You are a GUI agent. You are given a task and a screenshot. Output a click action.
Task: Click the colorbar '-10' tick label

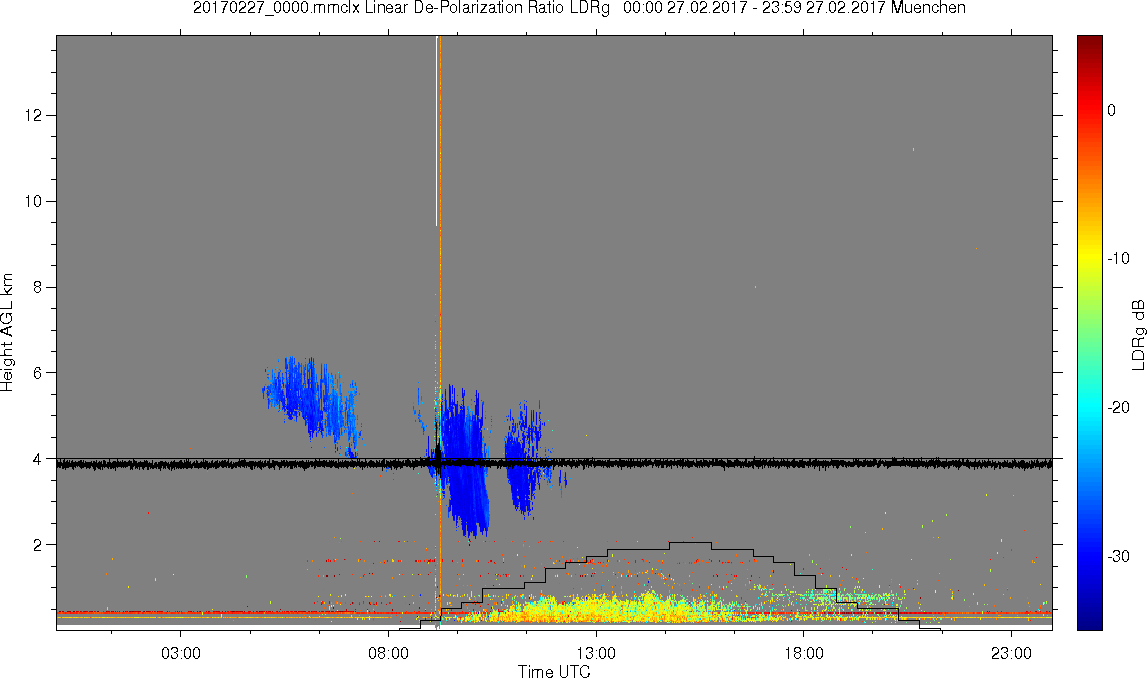coord(1118,259)
